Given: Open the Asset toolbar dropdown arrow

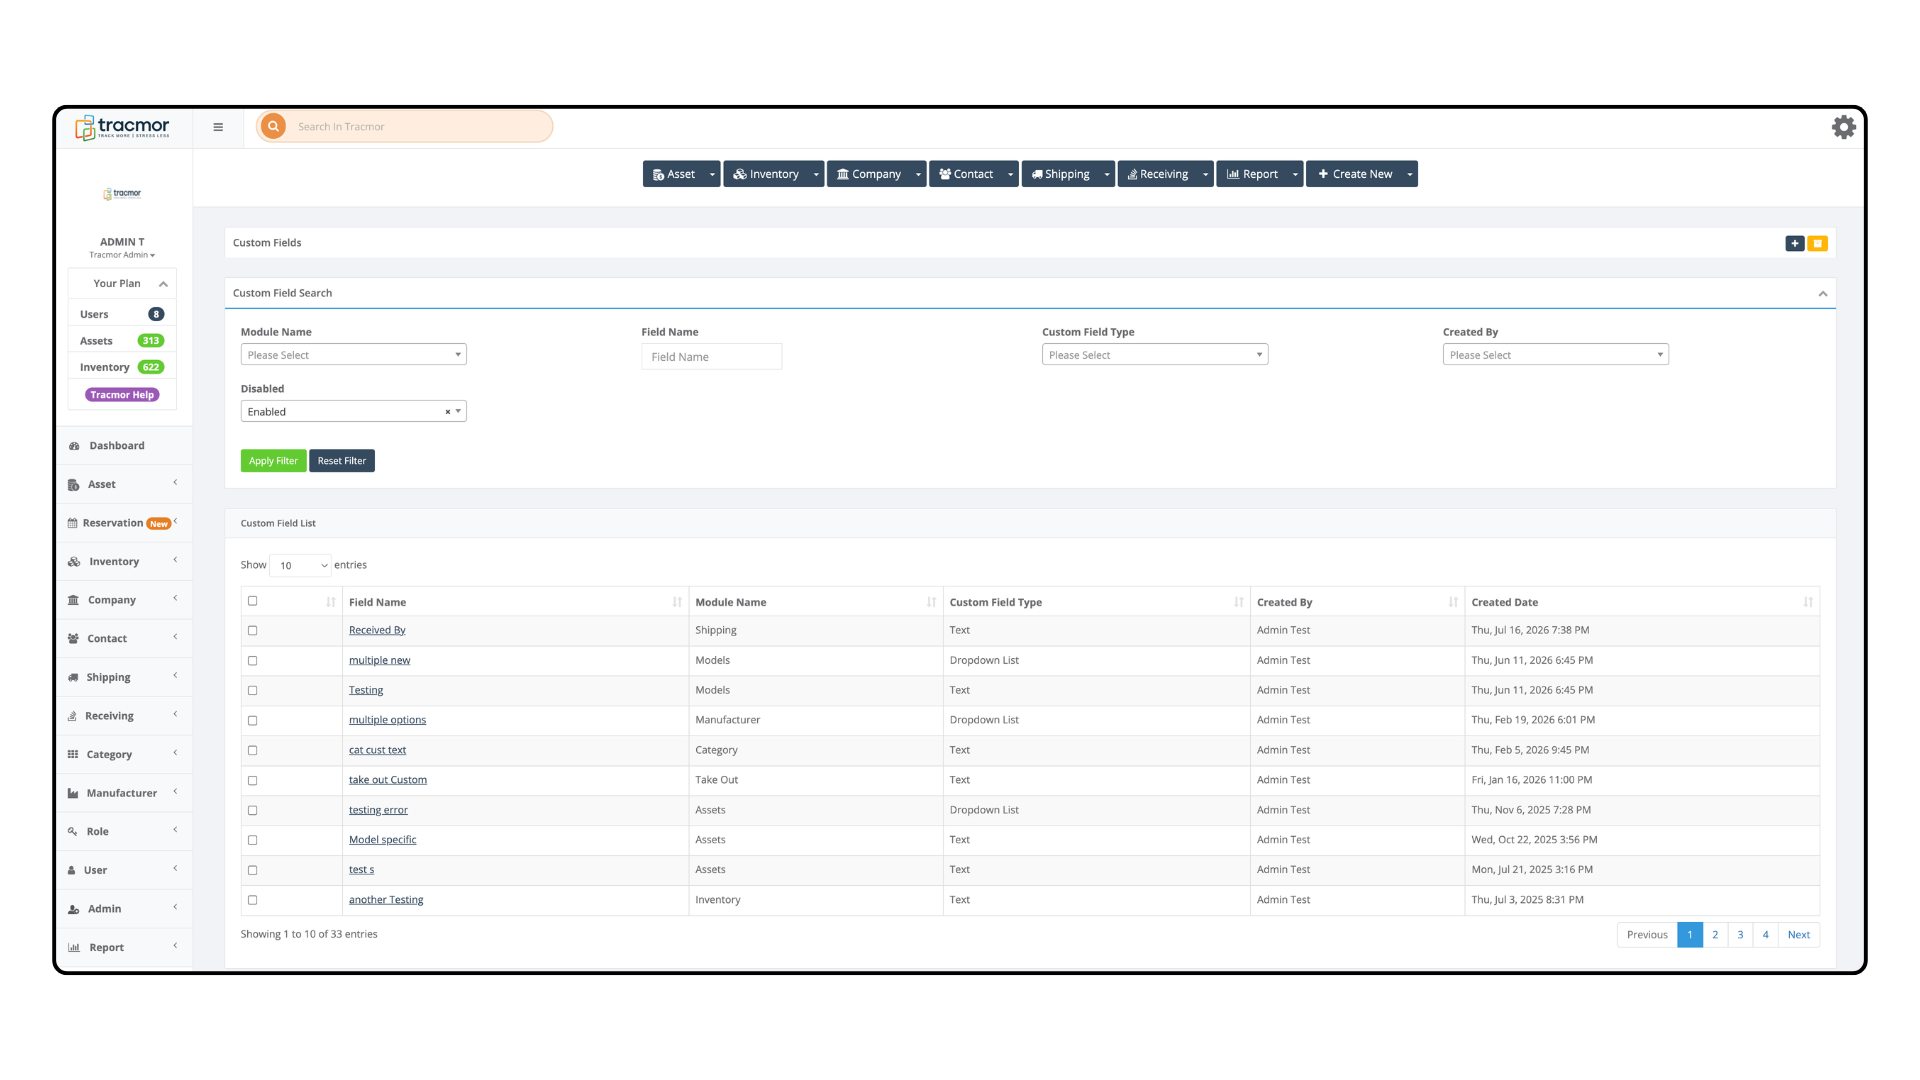Looking at the screenshot, I should [x=712, y=174].
